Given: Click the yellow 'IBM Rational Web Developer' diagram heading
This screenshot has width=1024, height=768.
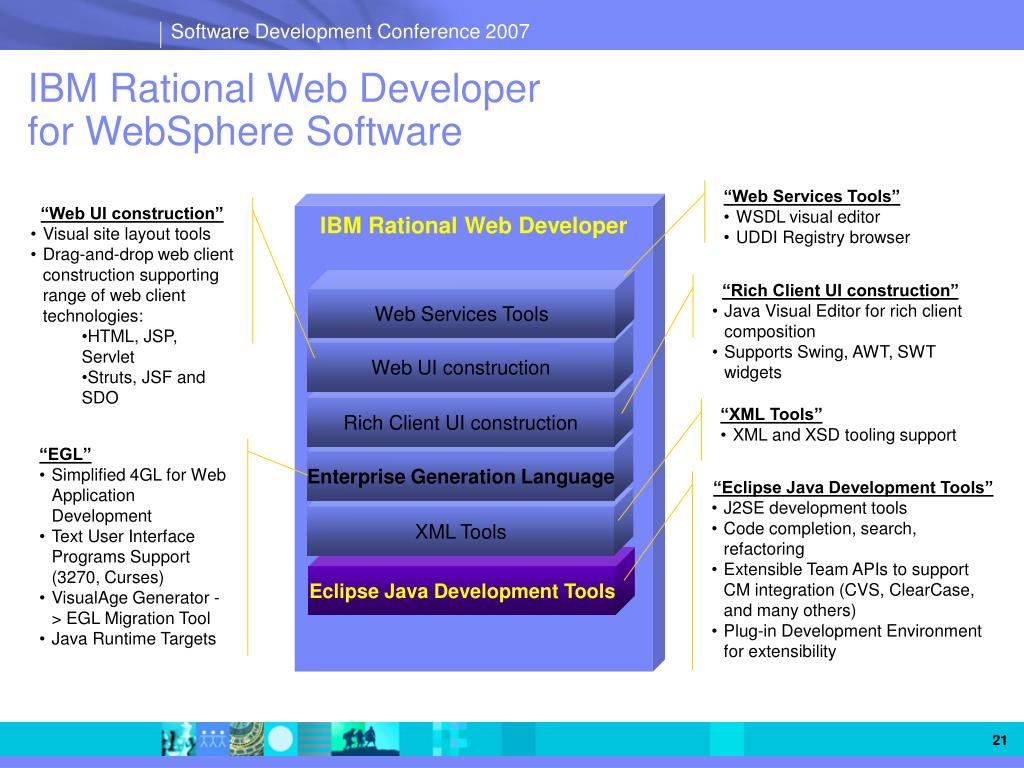Looking at the screenshot, I should click(473, 225).
